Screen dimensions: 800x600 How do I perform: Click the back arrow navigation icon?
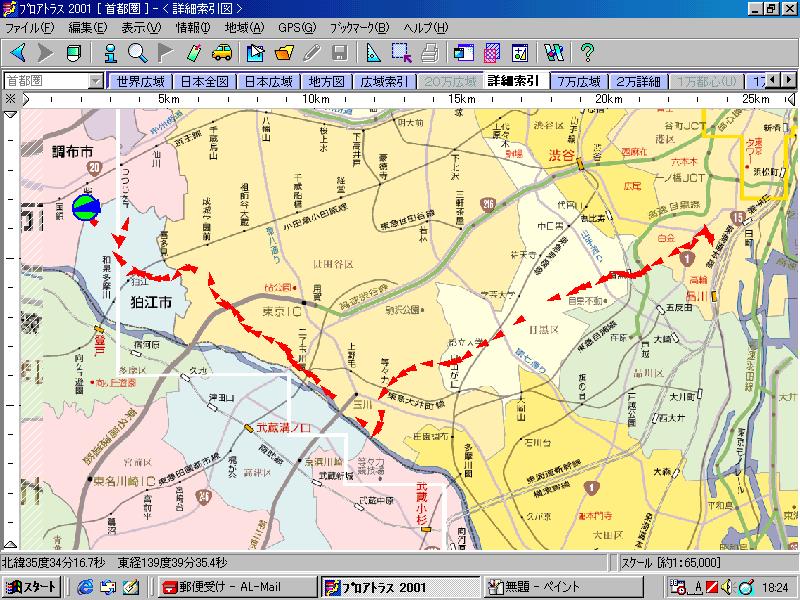18,52
